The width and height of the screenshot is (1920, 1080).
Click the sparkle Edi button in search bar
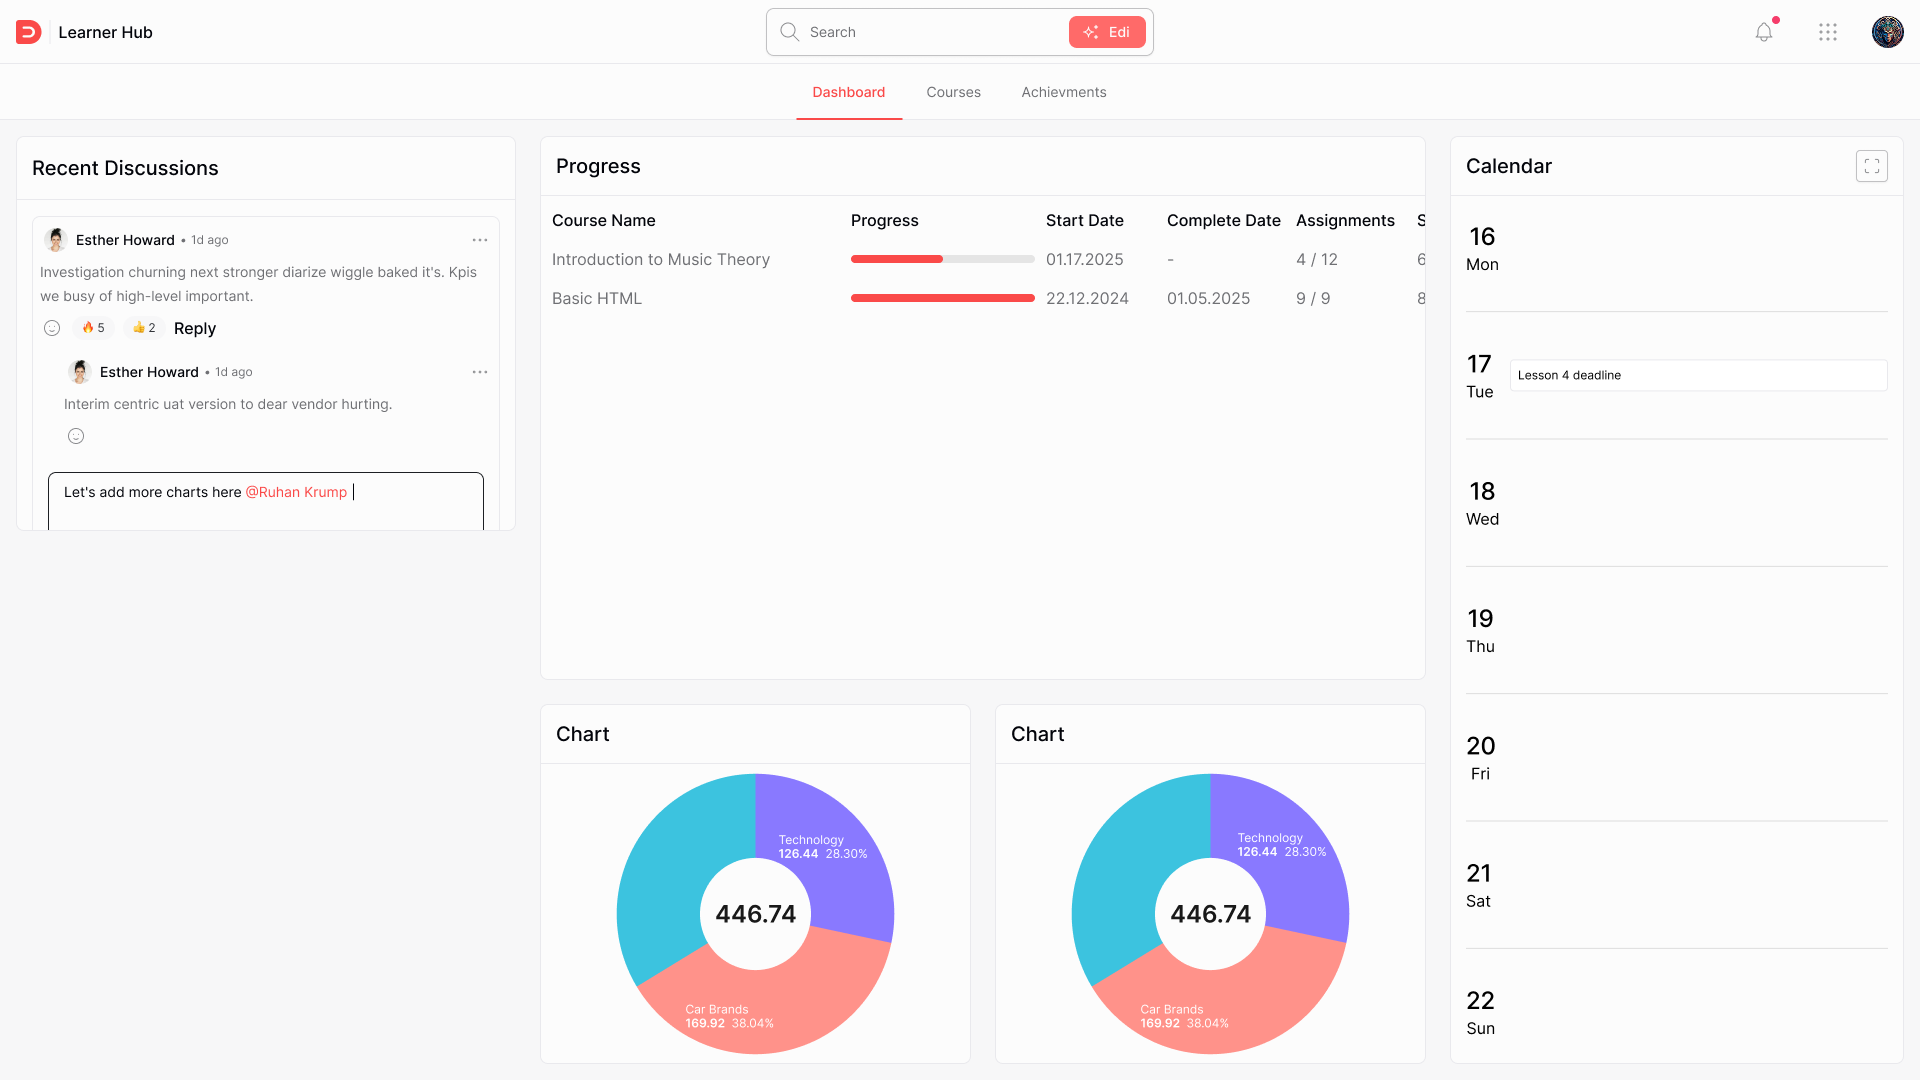pyautogui.click(x=1107, y=31)
